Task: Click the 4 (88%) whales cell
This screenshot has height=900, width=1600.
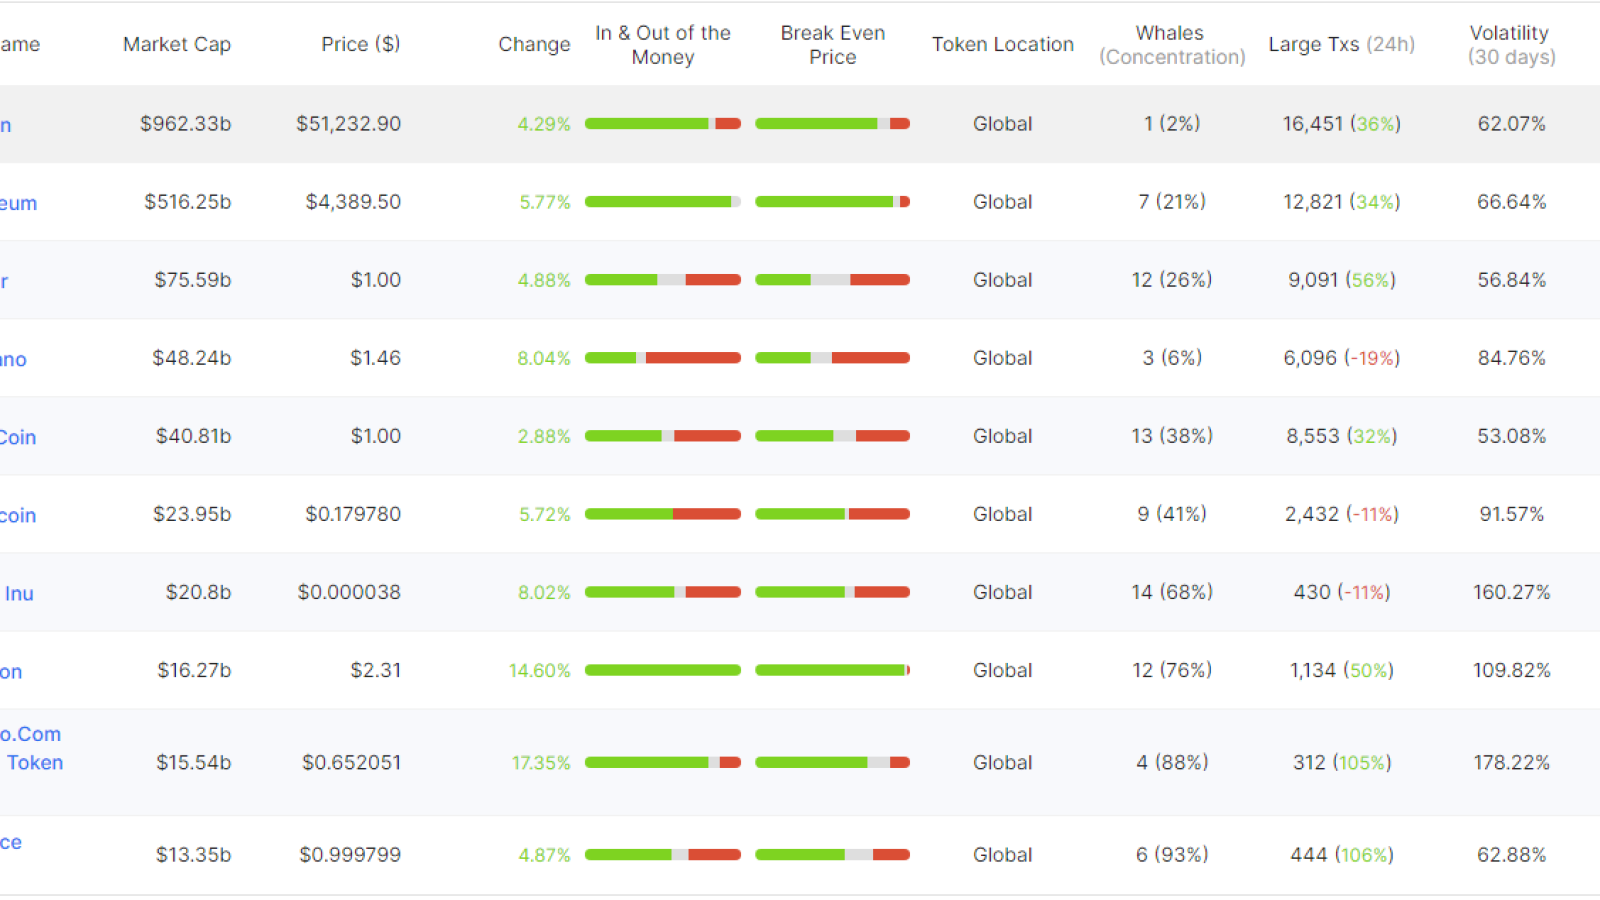Action: pyautogui.click(x=1172, y=762)
